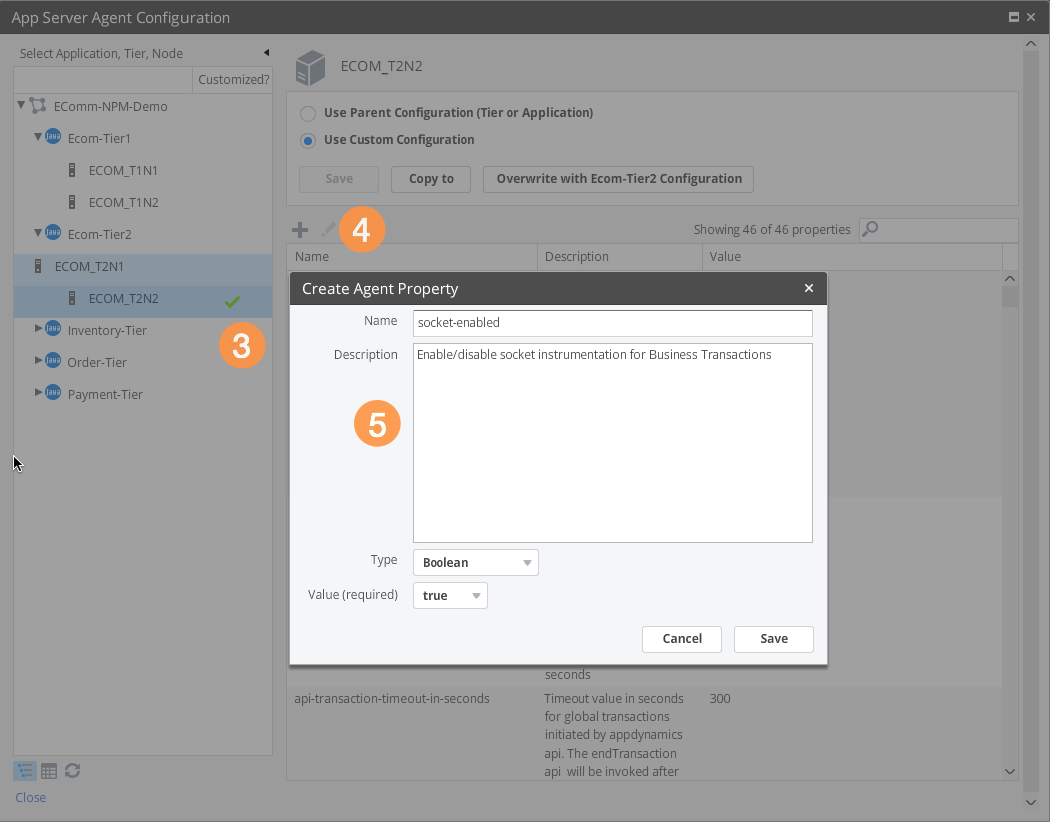
Task: Refresh the application tree with the refresh icon
Action: (x=72, y=770)
